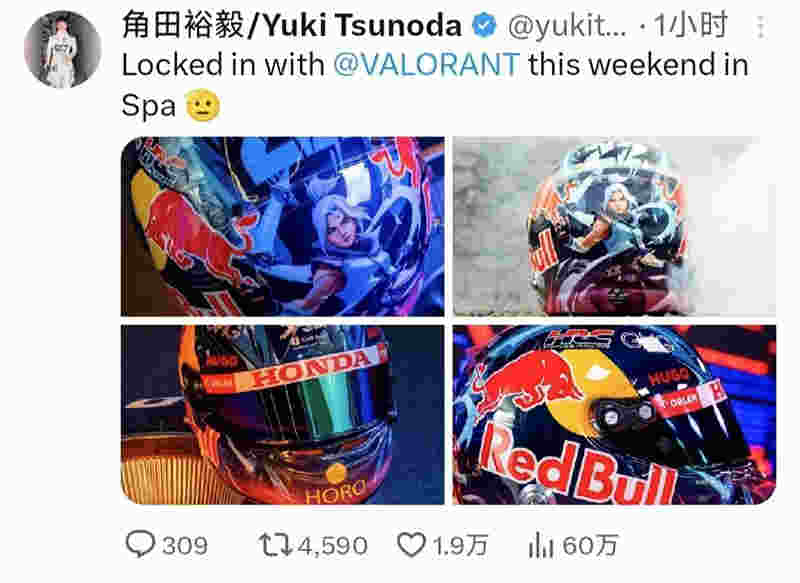800x583 pixels.
Task: Open the reply comment icon
Action: click(140, 545)
